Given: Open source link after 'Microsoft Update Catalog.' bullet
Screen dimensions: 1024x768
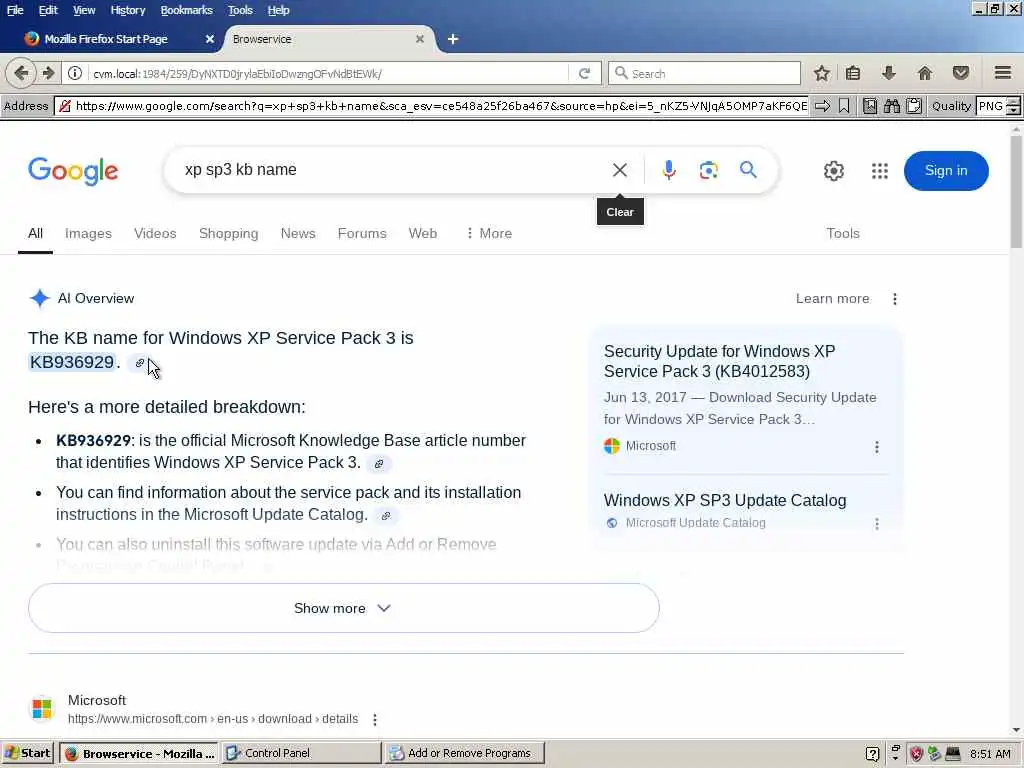Looking at the screenshot, I should point(386,516).
